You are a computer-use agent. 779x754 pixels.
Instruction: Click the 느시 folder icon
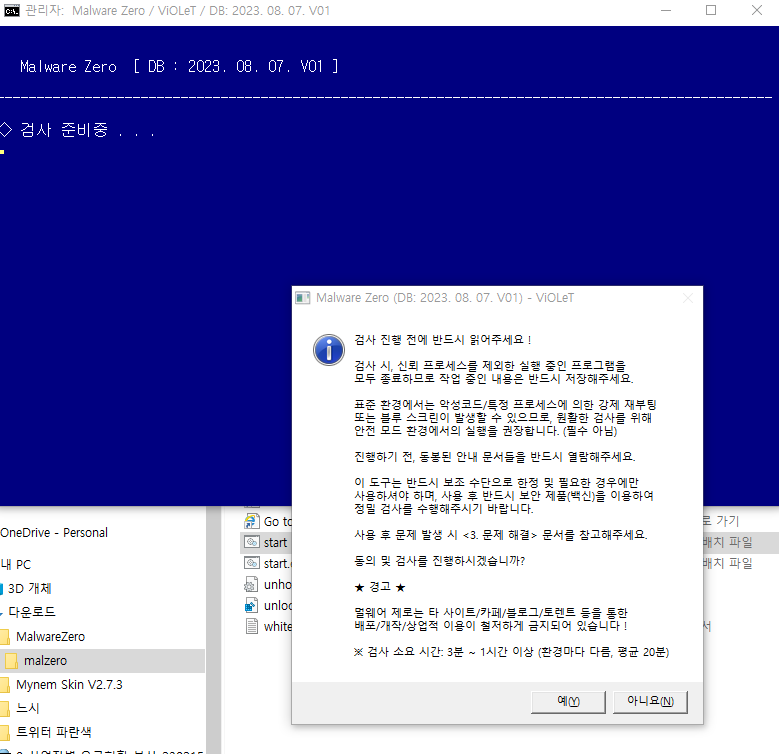(x=5, y=708)
